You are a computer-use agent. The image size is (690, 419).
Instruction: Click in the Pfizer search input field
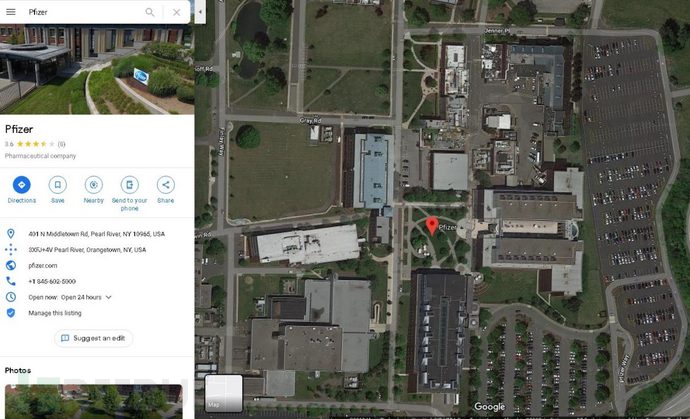click(x=84, y=12)
